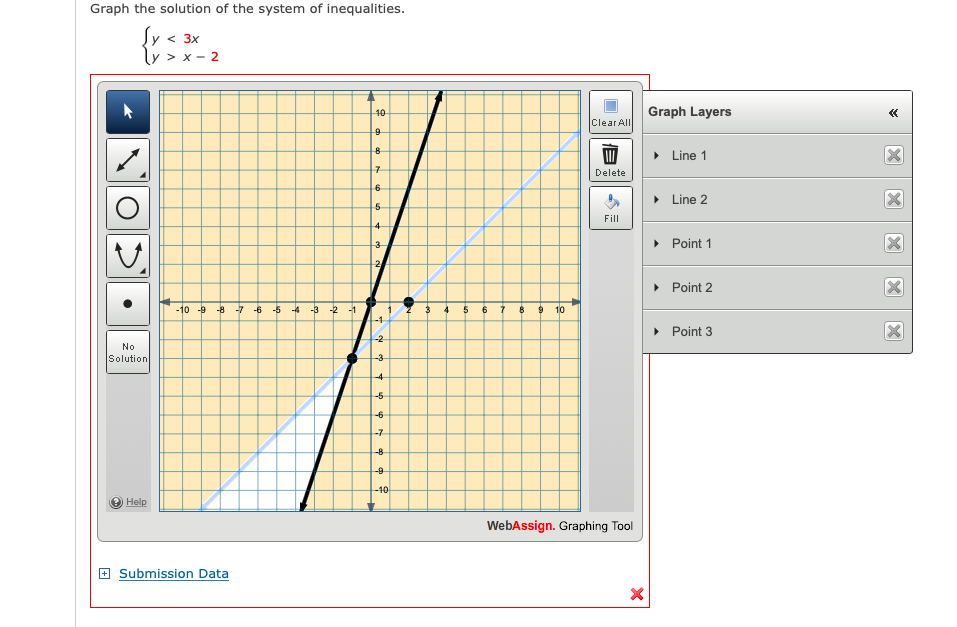Delete Line 1 using its X button
Screen dimensions: 957x627
(893, 155)
